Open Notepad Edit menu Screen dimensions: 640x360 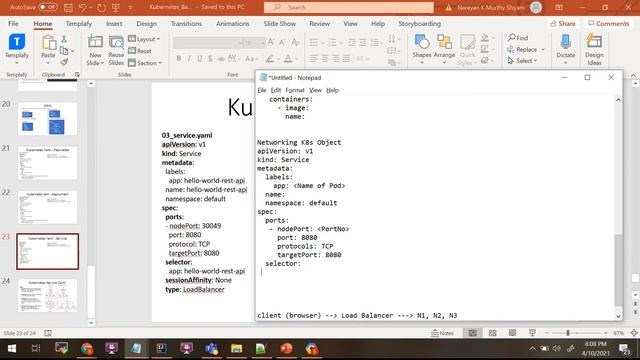tap(276, 90)
